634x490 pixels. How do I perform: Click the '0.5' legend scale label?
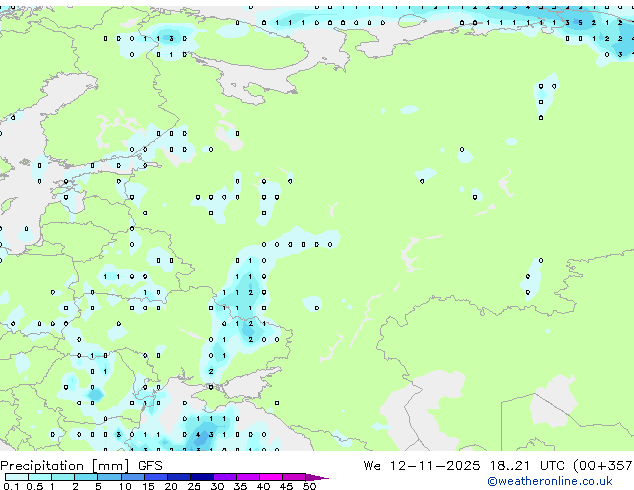[34, 486]
